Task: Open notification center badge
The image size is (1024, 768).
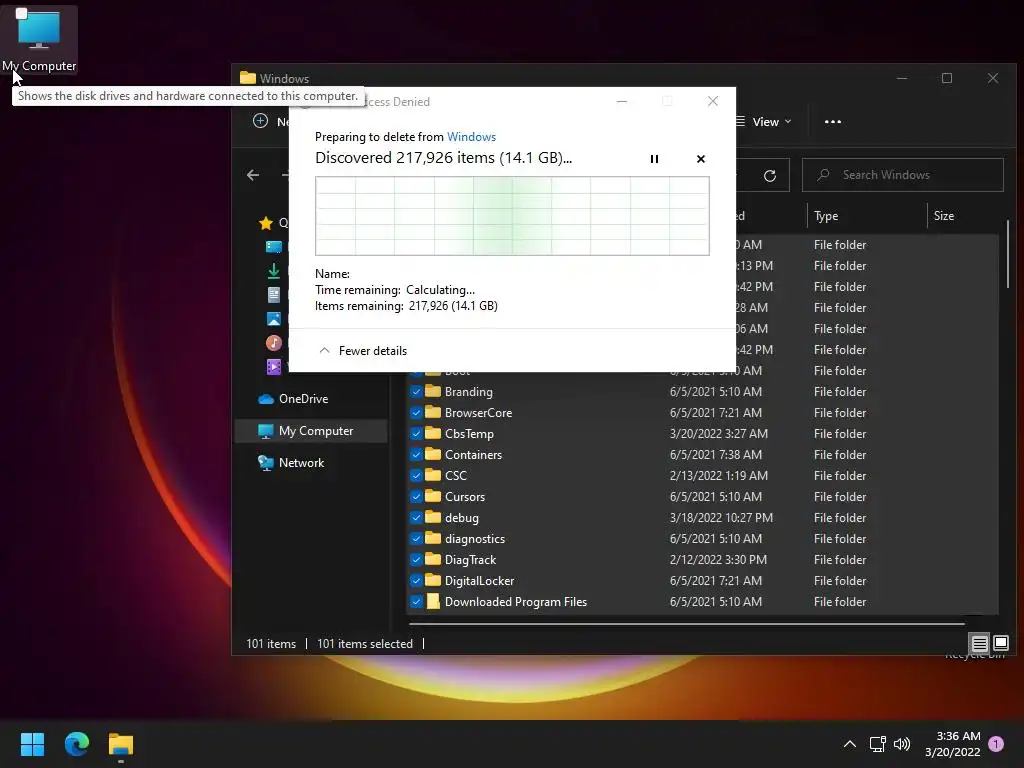Action: (x=996, y=744)
